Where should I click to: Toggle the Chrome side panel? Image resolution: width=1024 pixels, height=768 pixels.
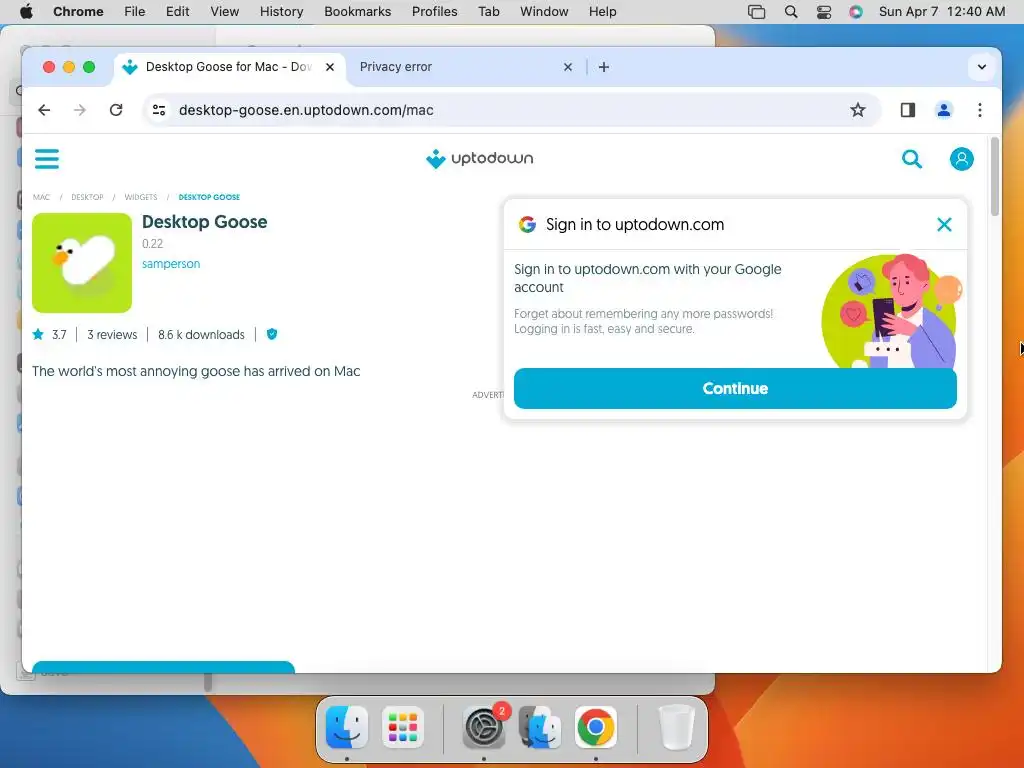tap(907, 110)
